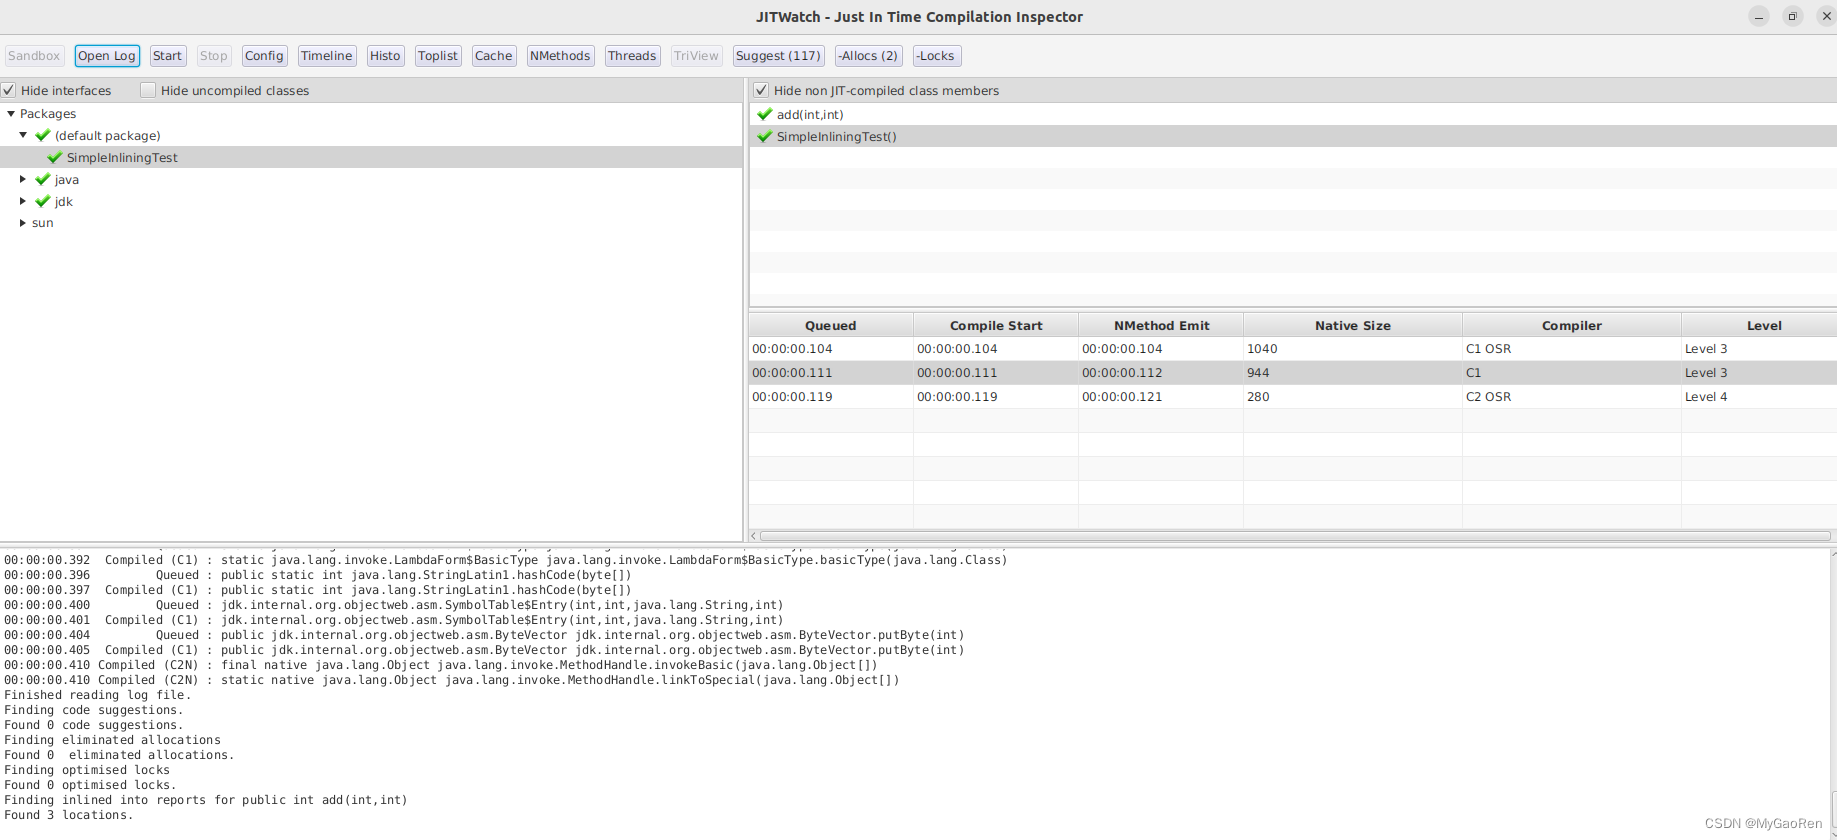Sort by Native Size column header
Image resolution: width=1837 pixels, height=840 pixels.
click(1353, 325)
